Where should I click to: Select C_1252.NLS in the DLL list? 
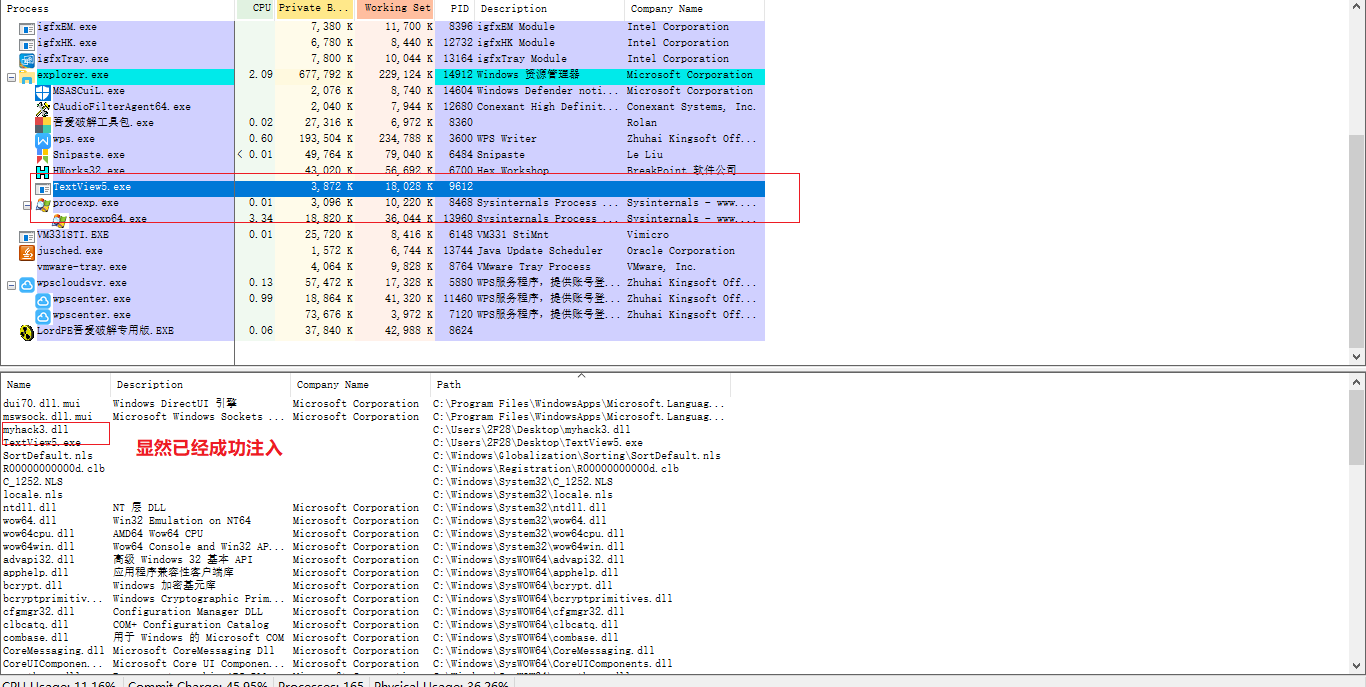point(33,481)
